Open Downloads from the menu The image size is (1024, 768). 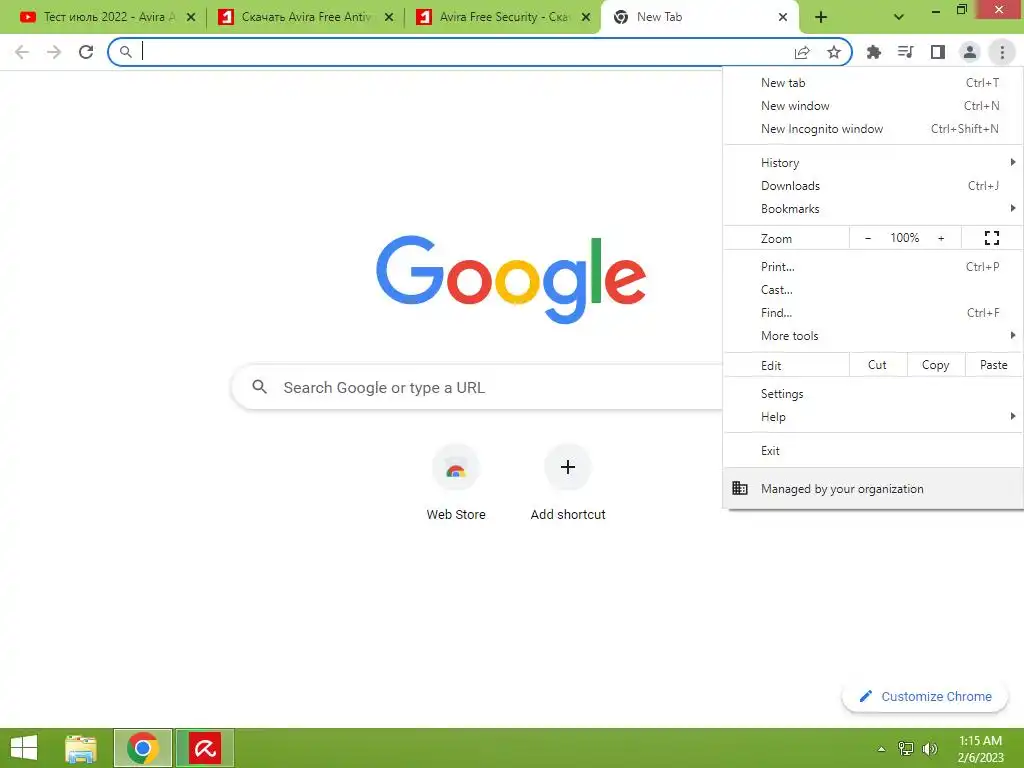(873, 185)
